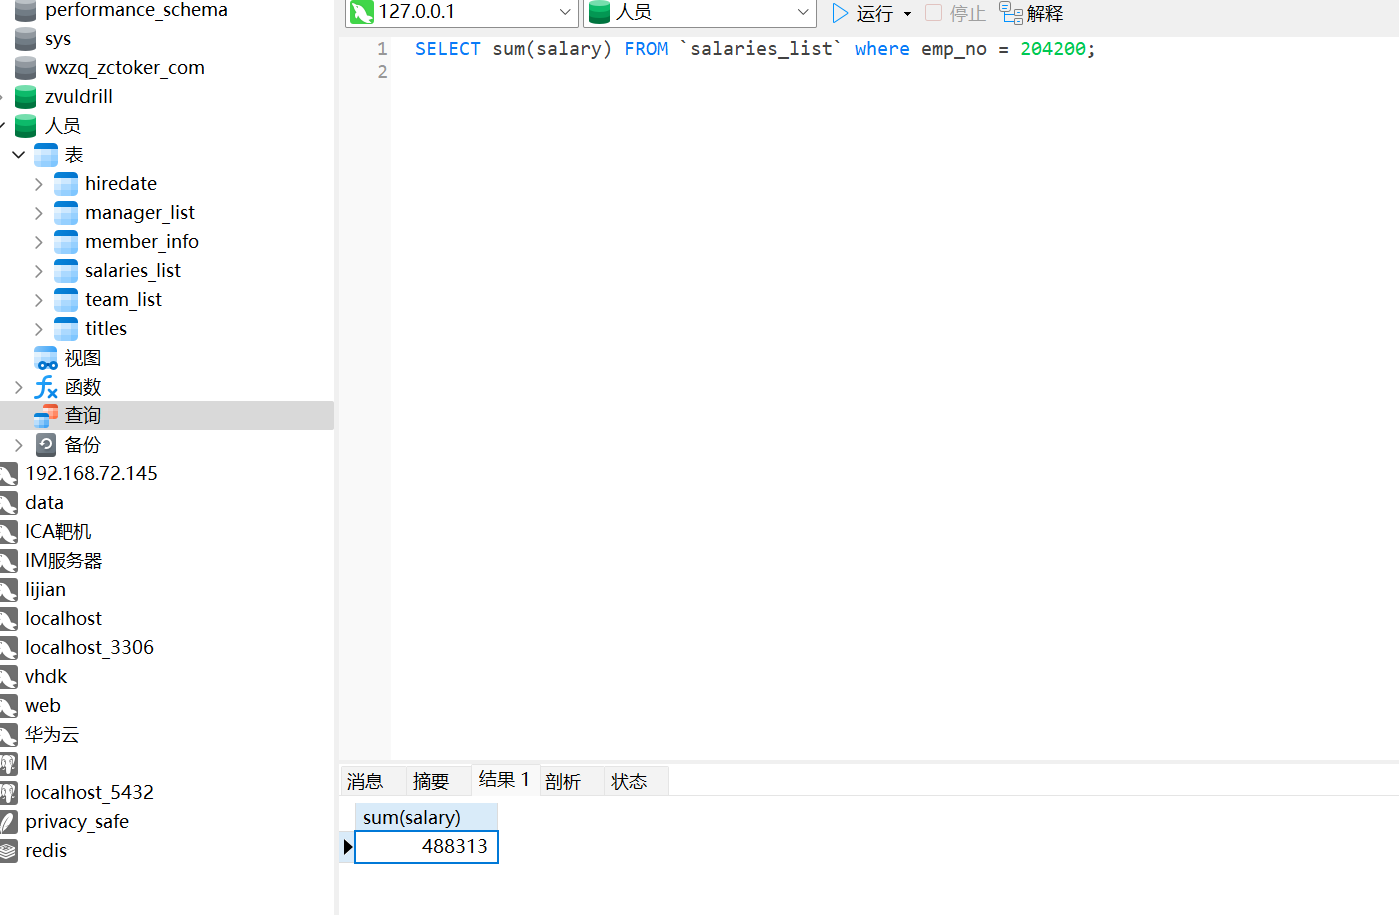Select the localhost_3306 connection

(x=89, y=648)
